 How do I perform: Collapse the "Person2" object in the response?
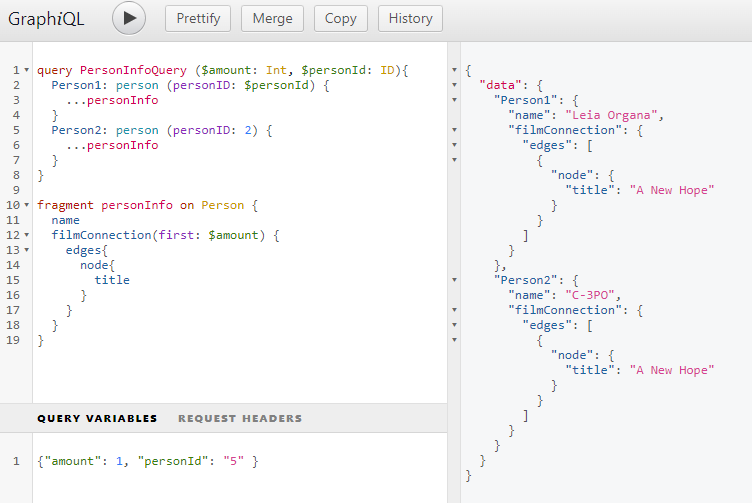click(x=455, y=280)
